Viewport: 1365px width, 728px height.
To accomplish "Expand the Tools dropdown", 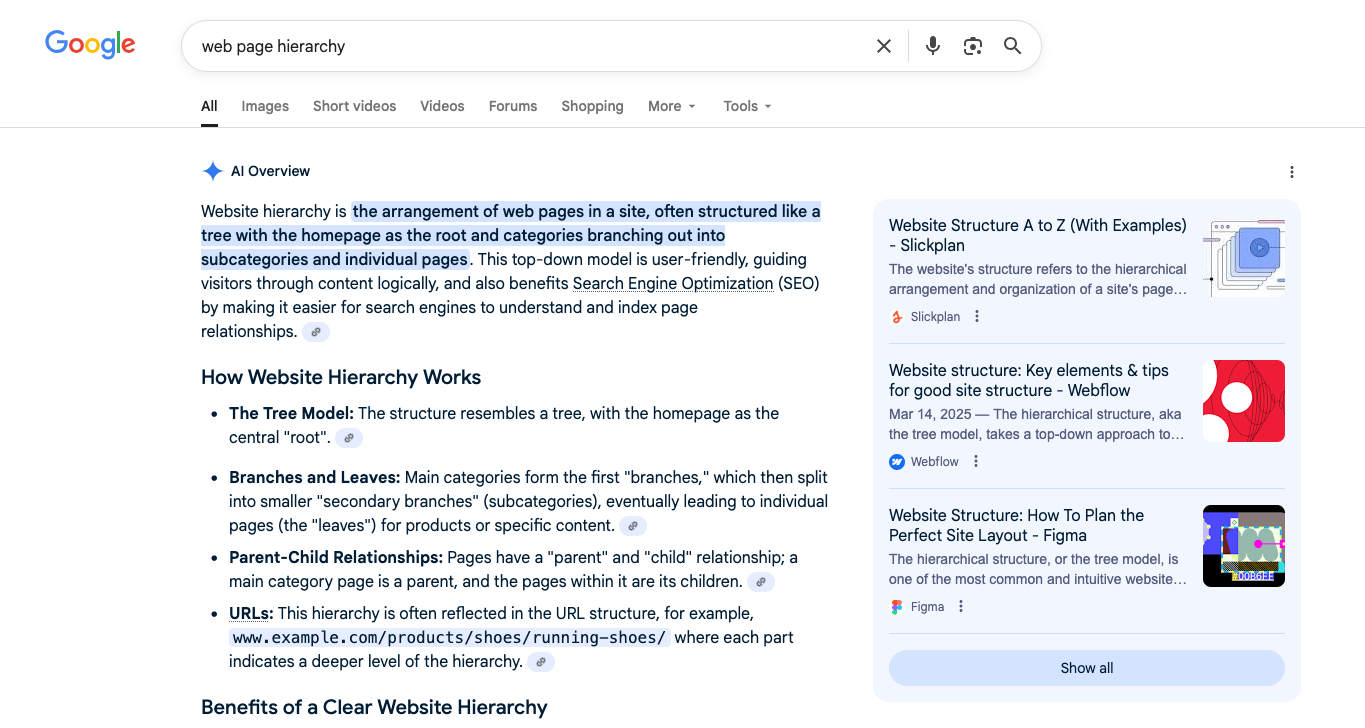I will (x=746, y=106).
